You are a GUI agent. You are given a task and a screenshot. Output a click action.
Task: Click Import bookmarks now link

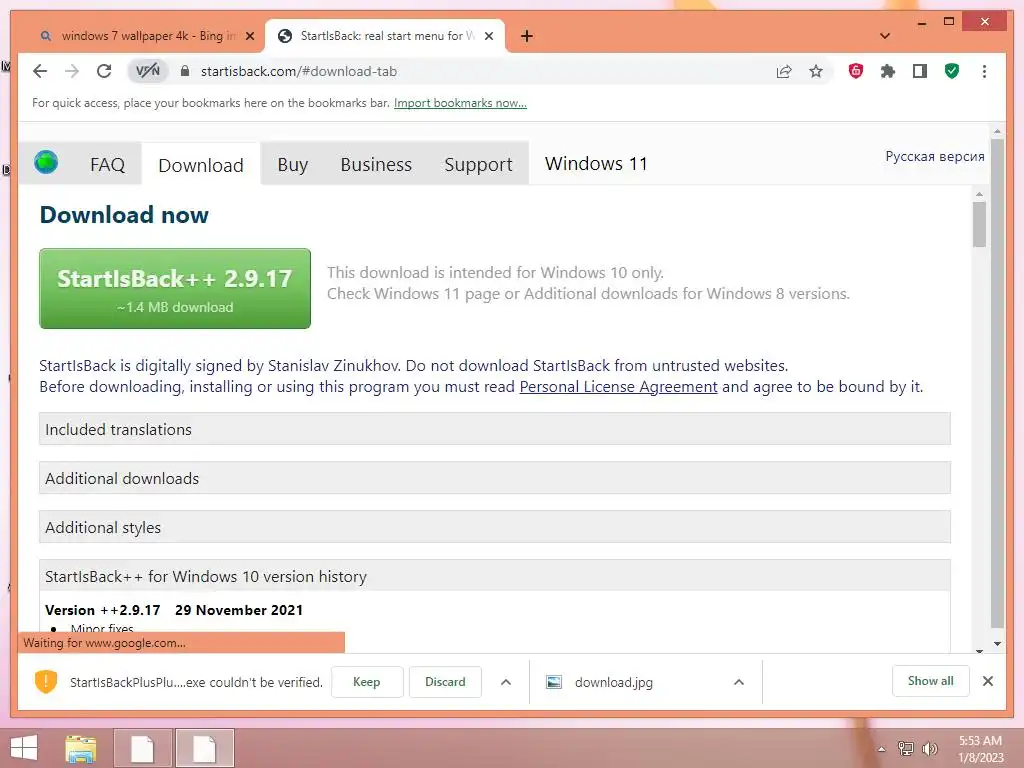(x=460, y=103)
